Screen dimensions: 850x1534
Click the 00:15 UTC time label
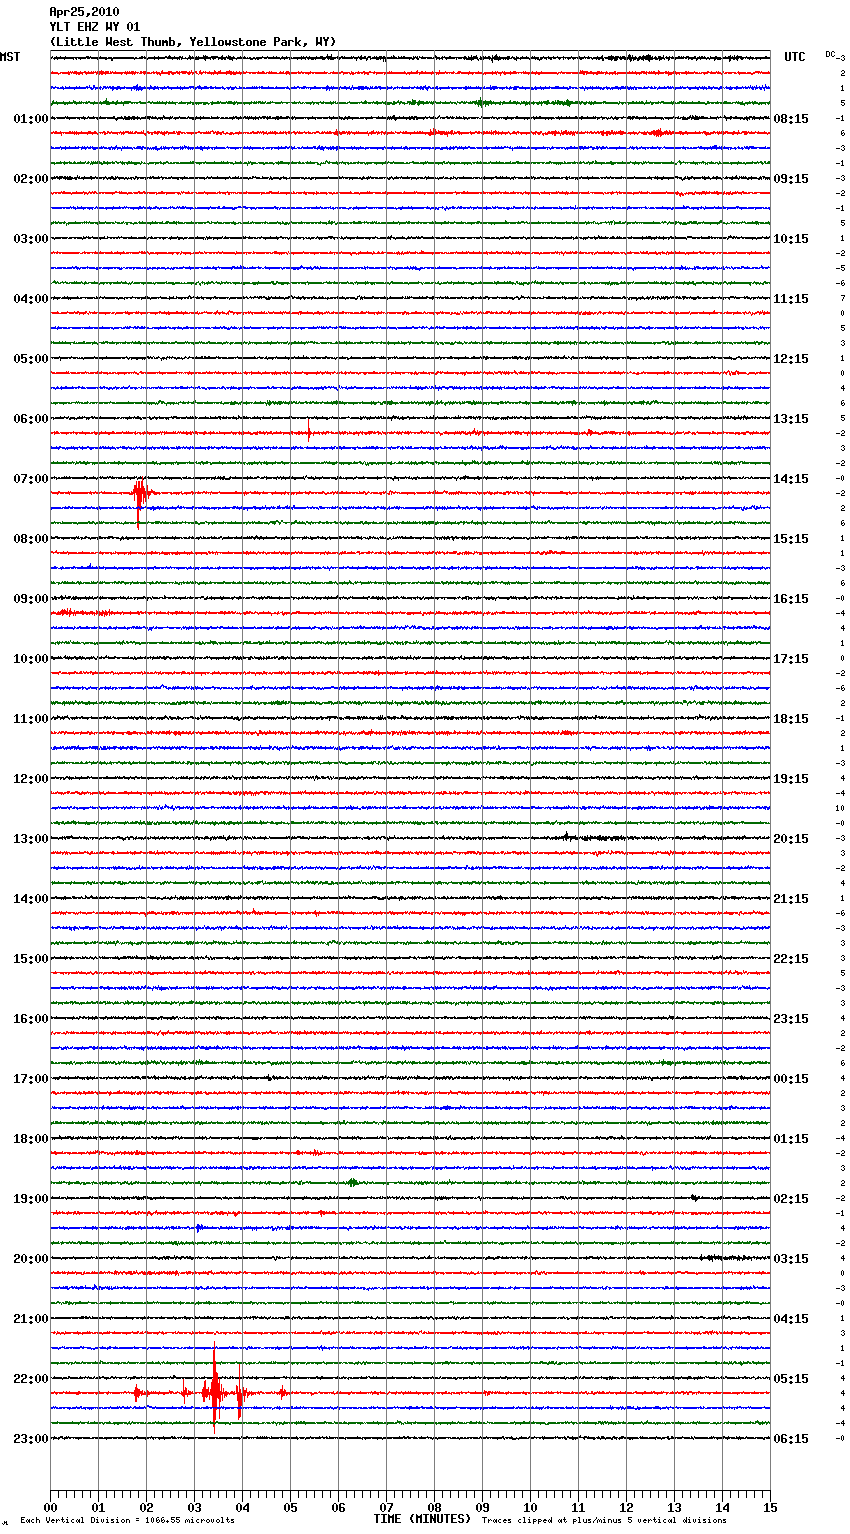(791, 1079)
